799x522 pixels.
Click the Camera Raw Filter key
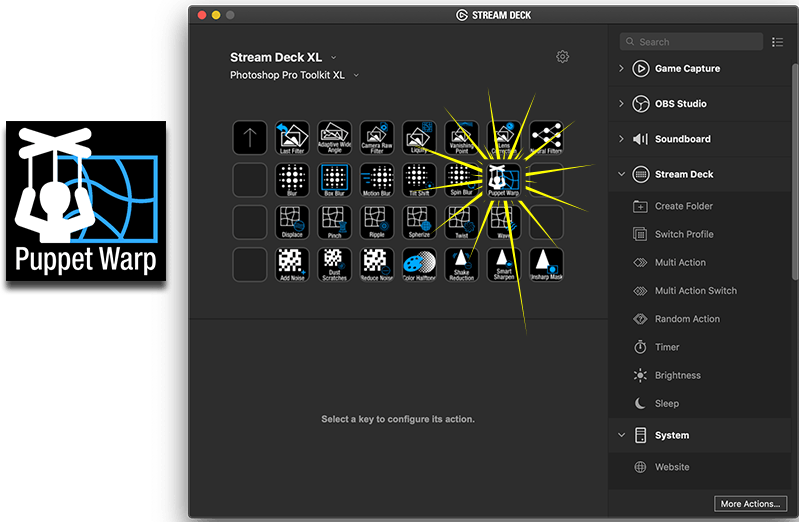click(377, 138)
